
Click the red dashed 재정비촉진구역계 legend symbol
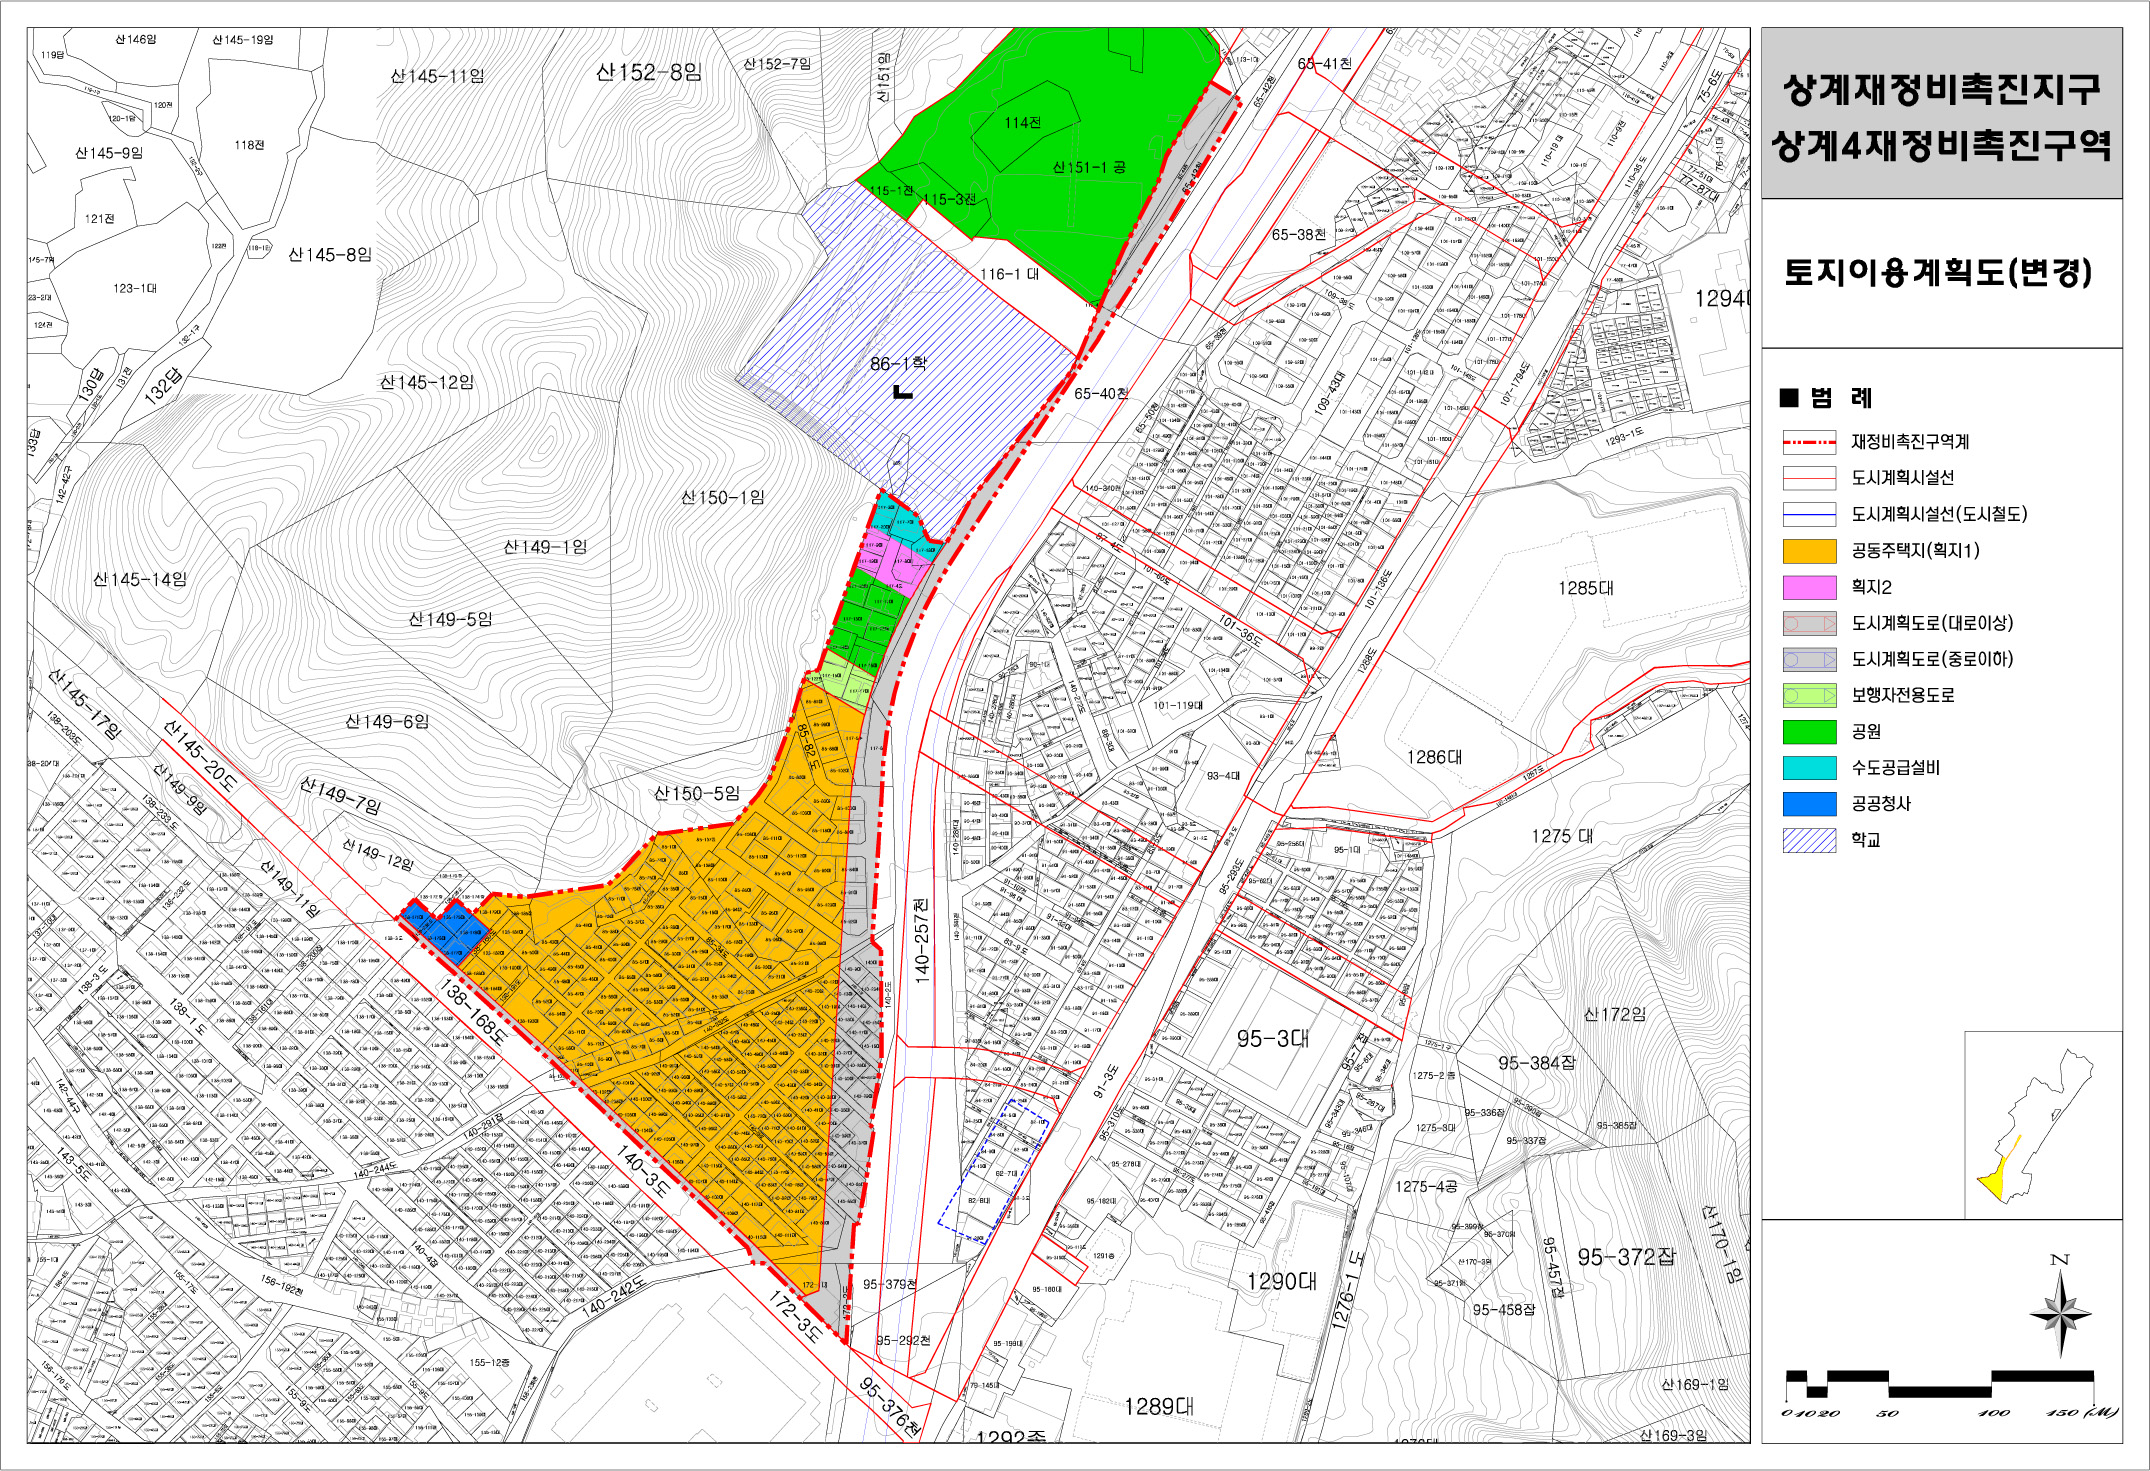(1809, 442)
